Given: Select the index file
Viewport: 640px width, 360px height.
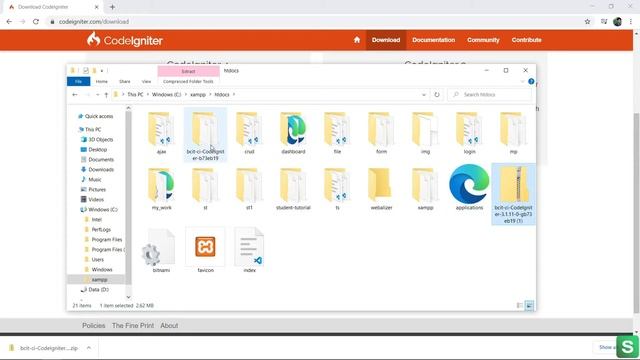Looking at the screenshot, I should point(249,251).
